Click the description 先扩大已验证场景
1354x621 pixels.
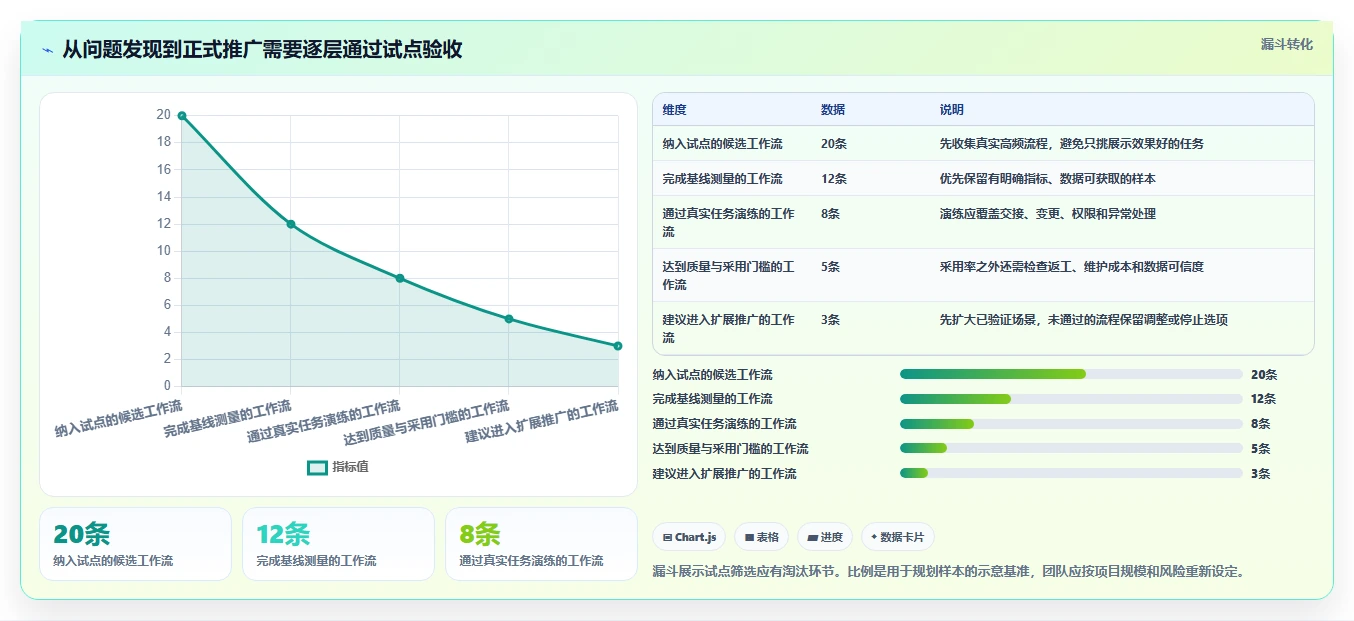click(1083, 319)
